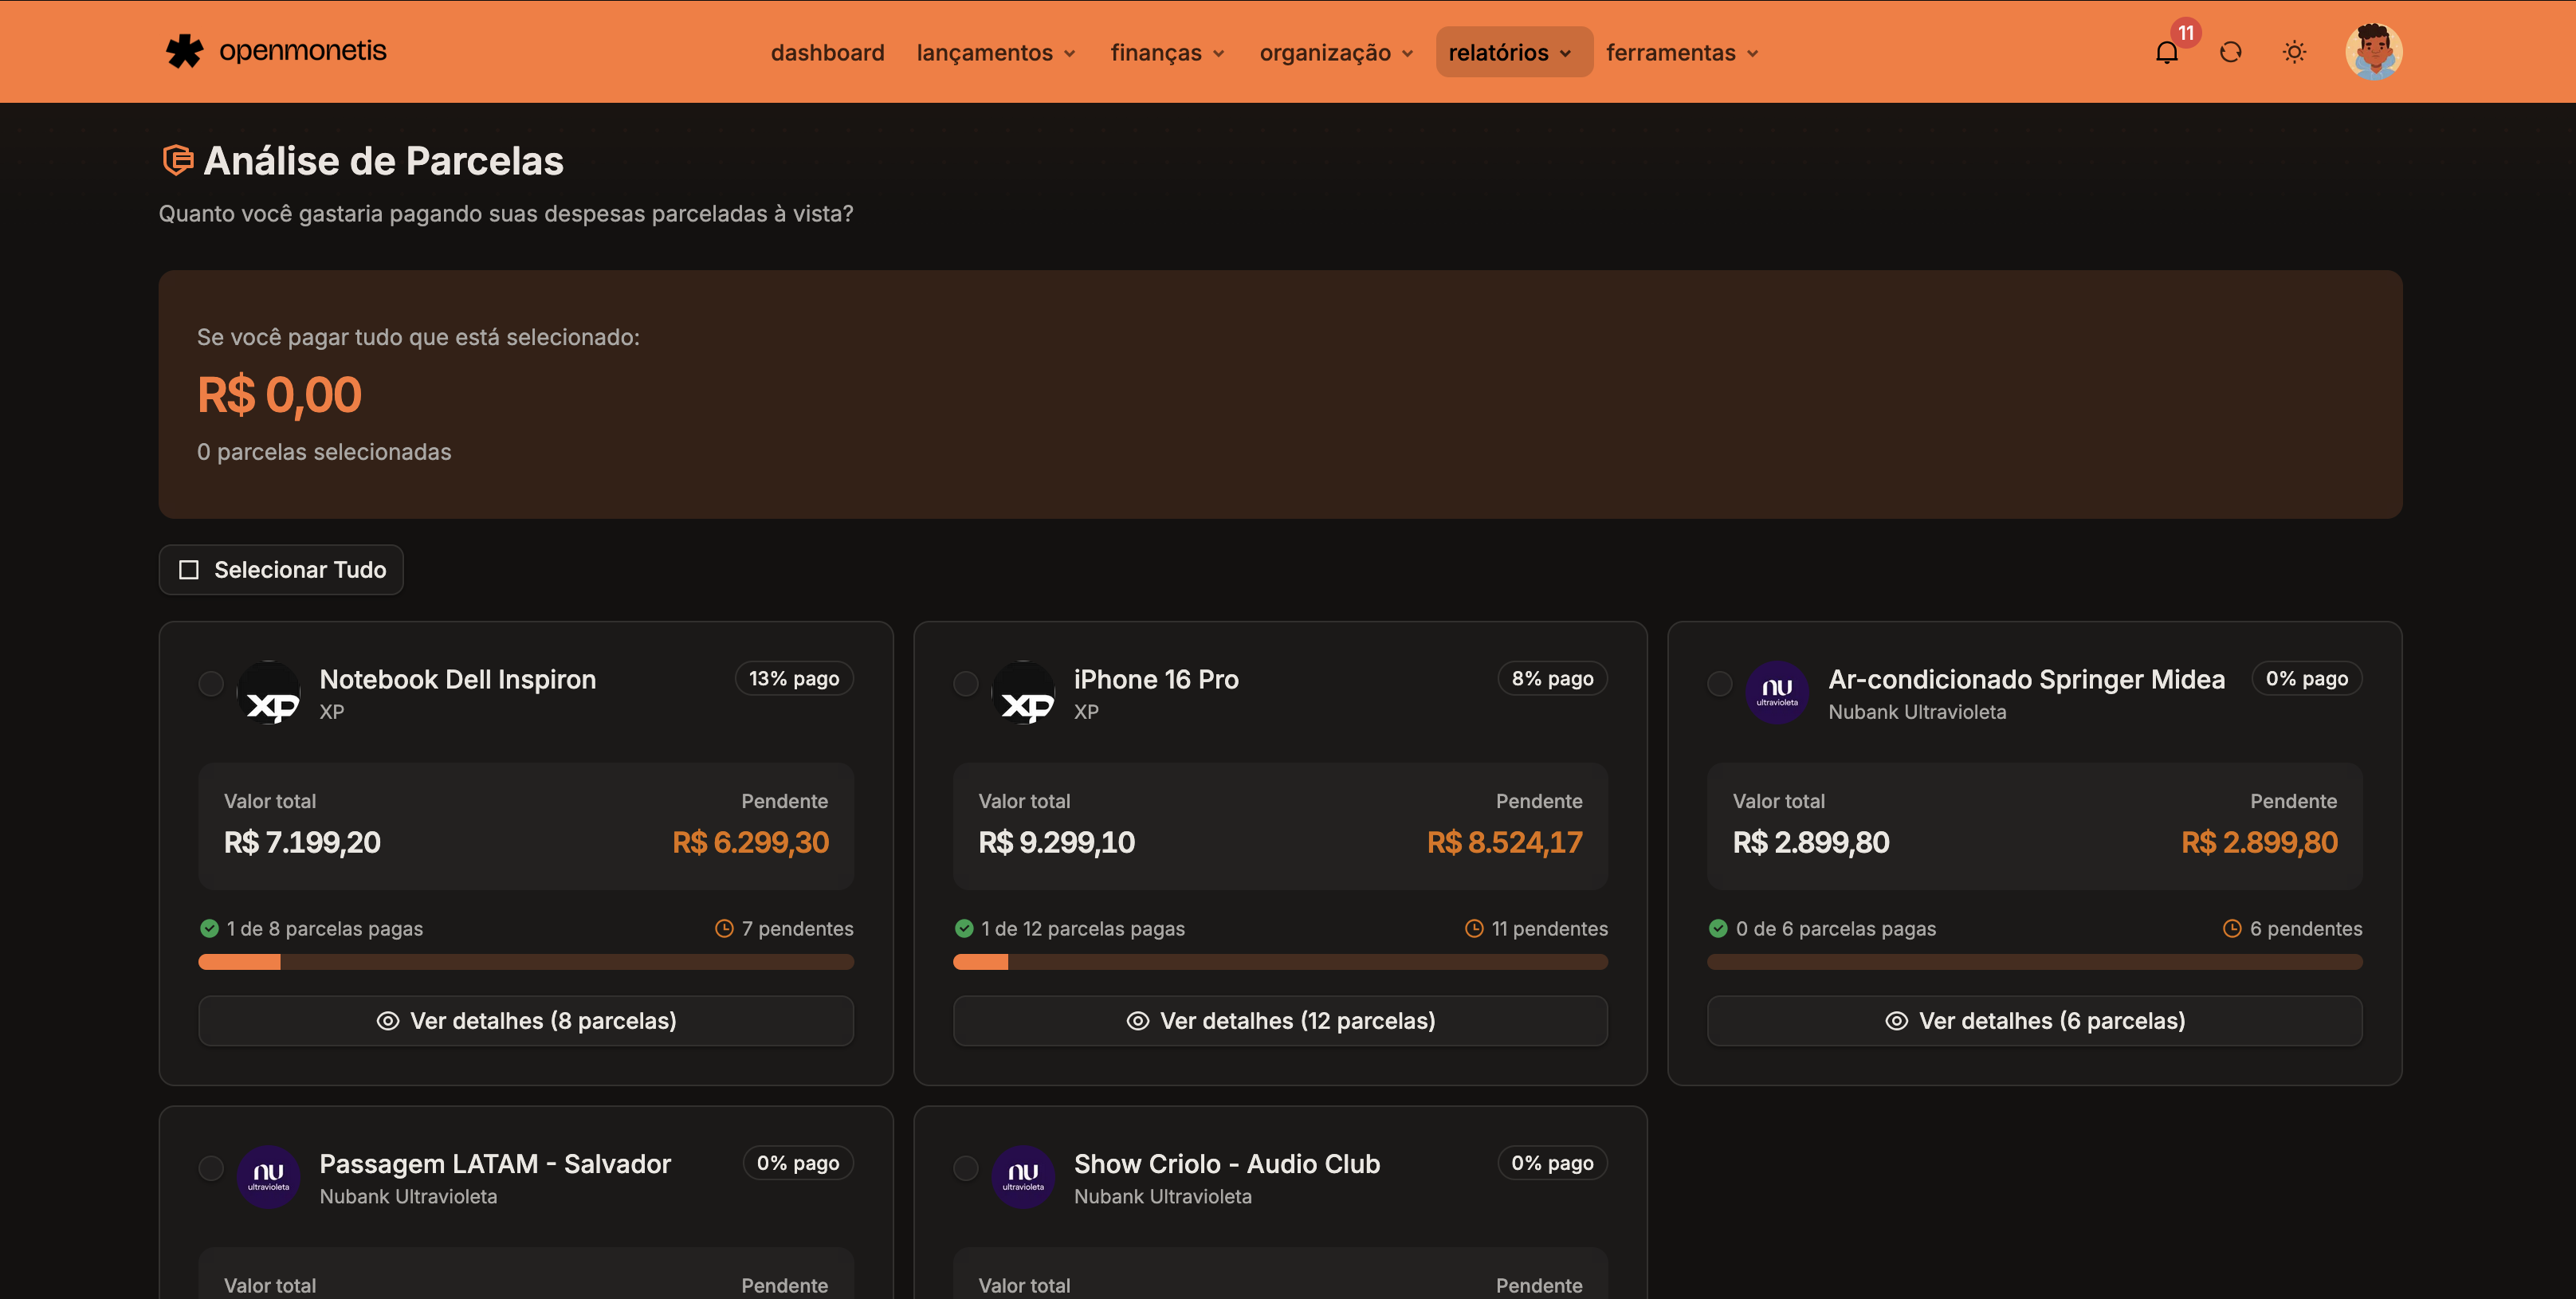Select the Notebook Dell Inspiron radio button
The width and height of the screenshot is (2576, 1299).
[x=211, y=684]
